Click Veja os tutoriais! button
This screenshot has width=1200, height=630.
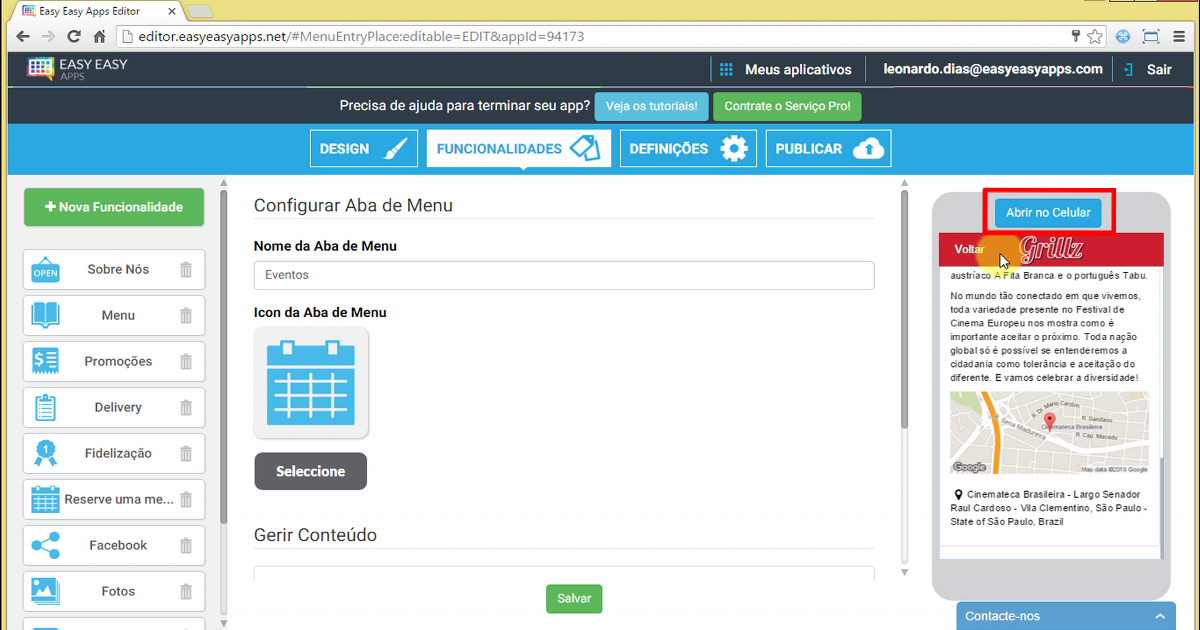tap(652, 107)
